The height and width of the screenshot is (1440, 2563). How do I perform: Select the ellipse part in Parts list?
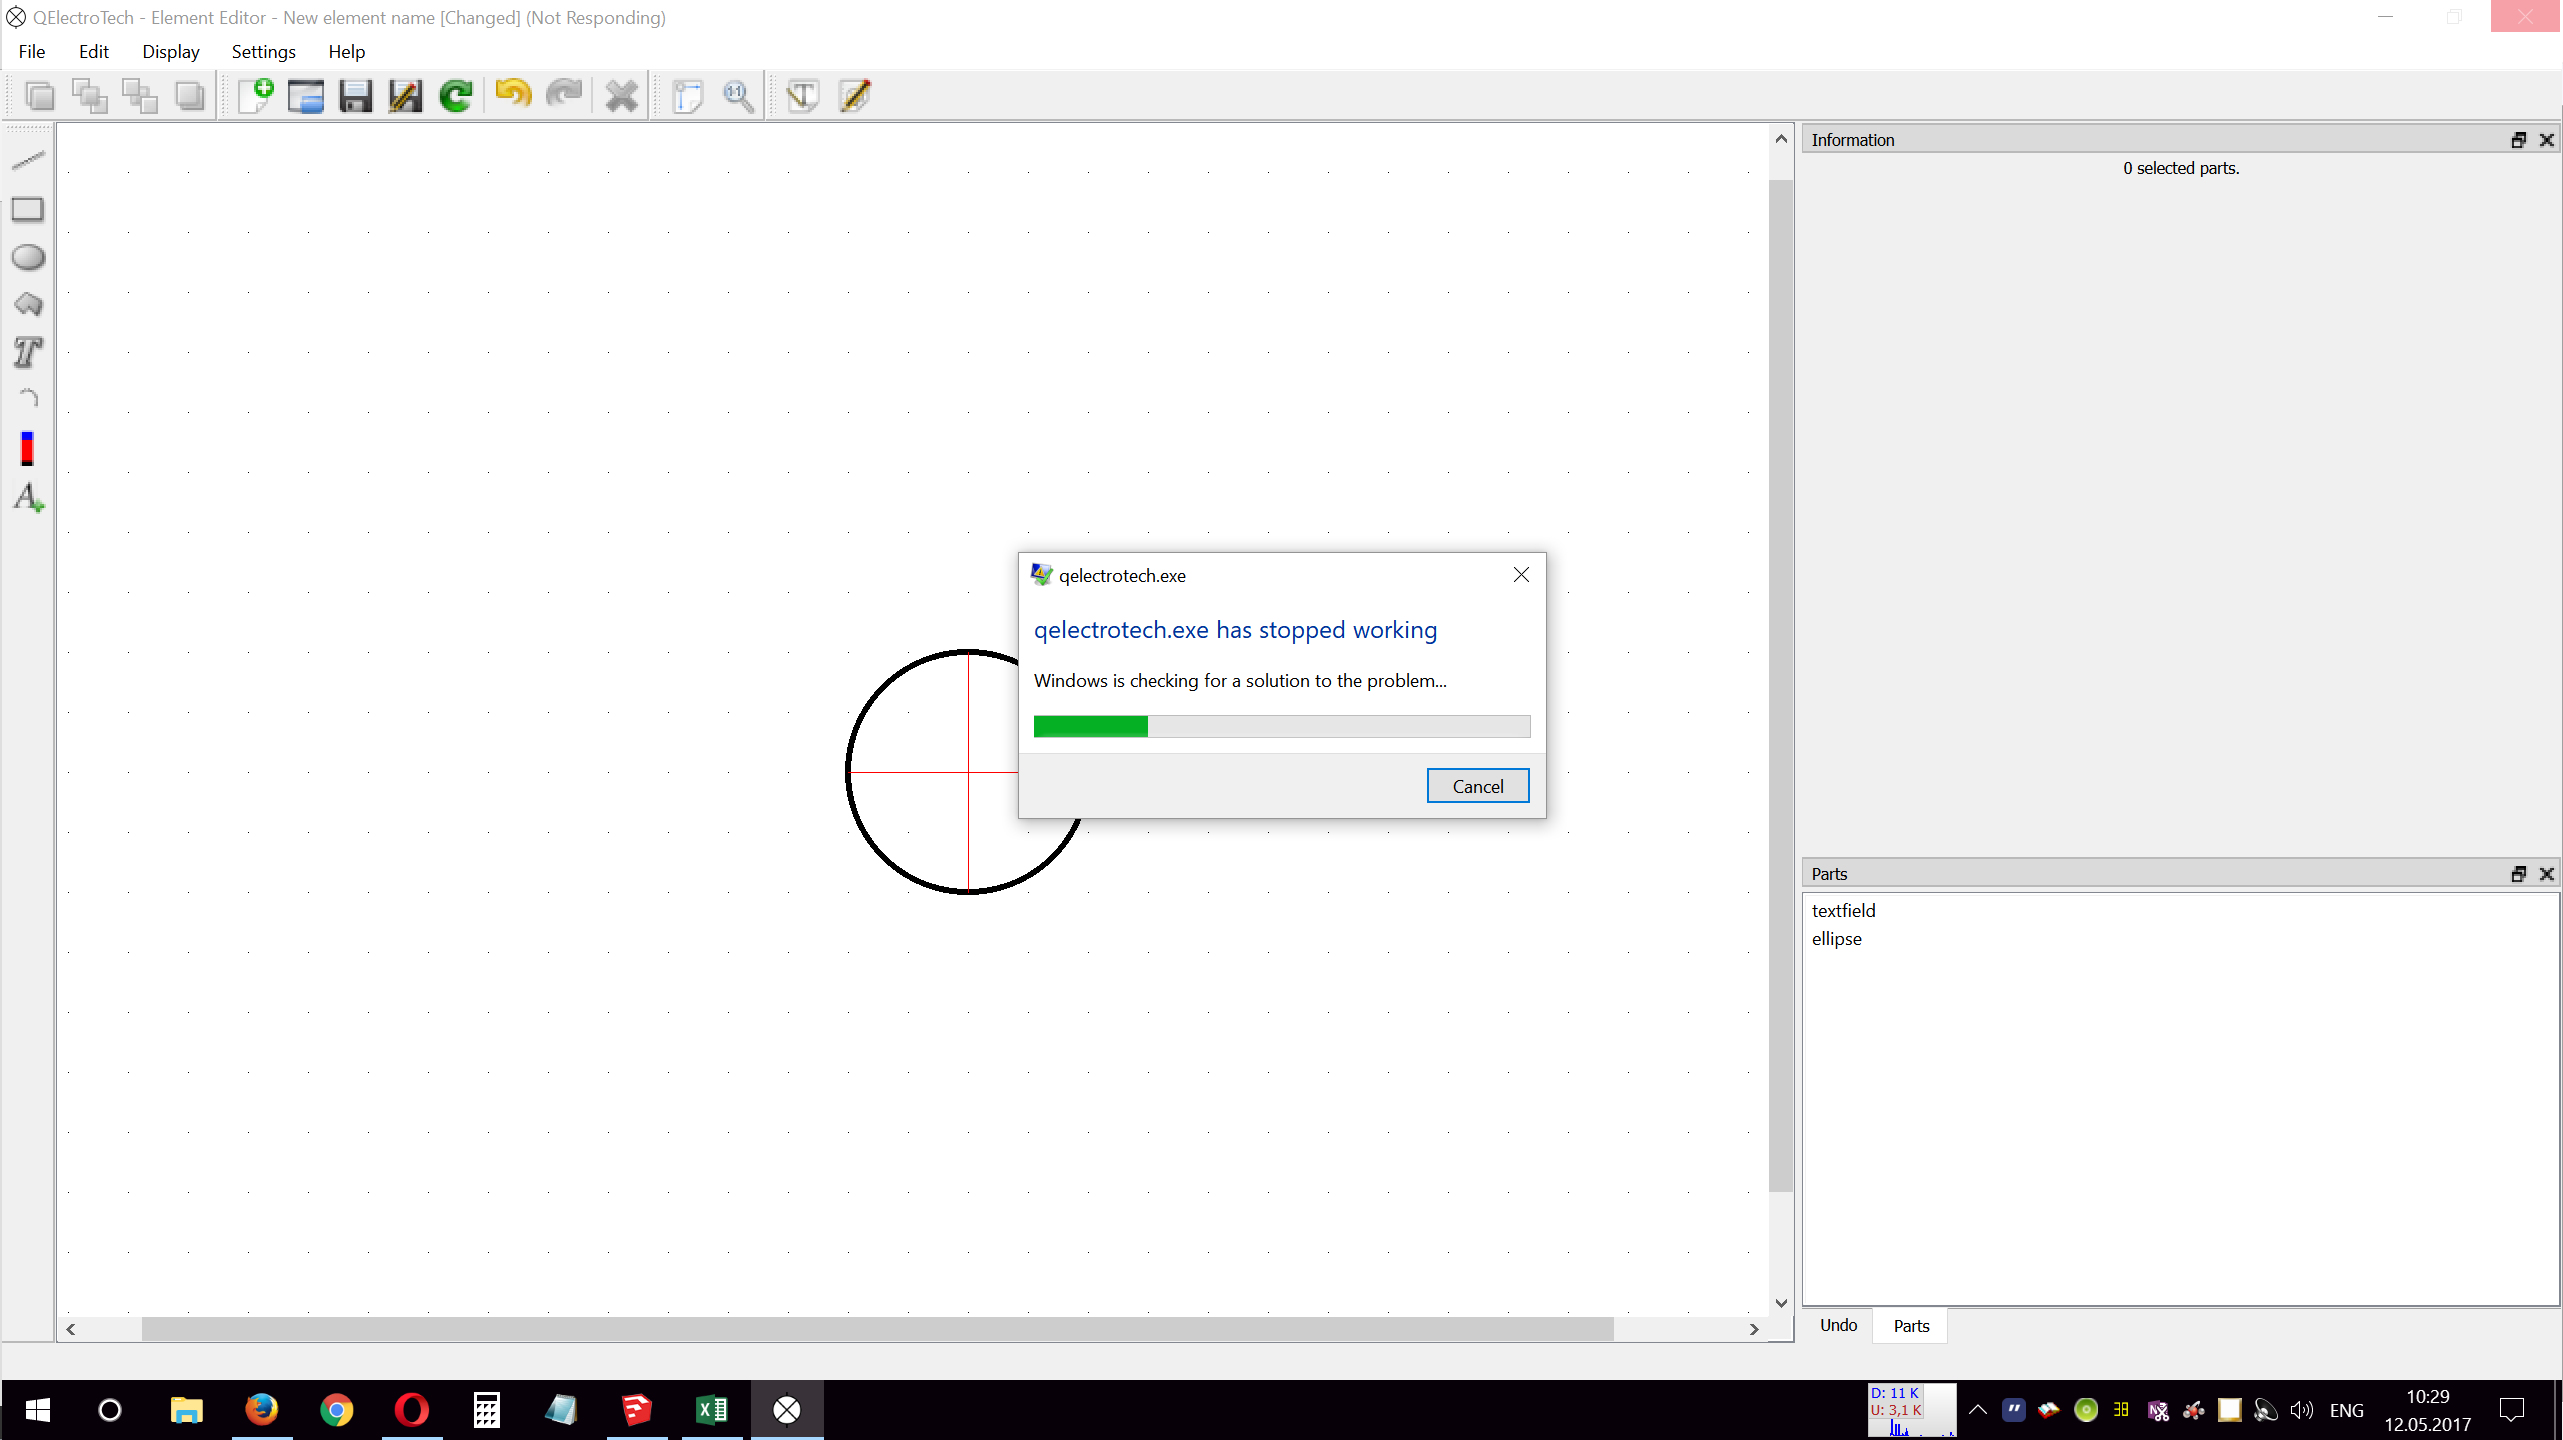tap(1837, 939)
